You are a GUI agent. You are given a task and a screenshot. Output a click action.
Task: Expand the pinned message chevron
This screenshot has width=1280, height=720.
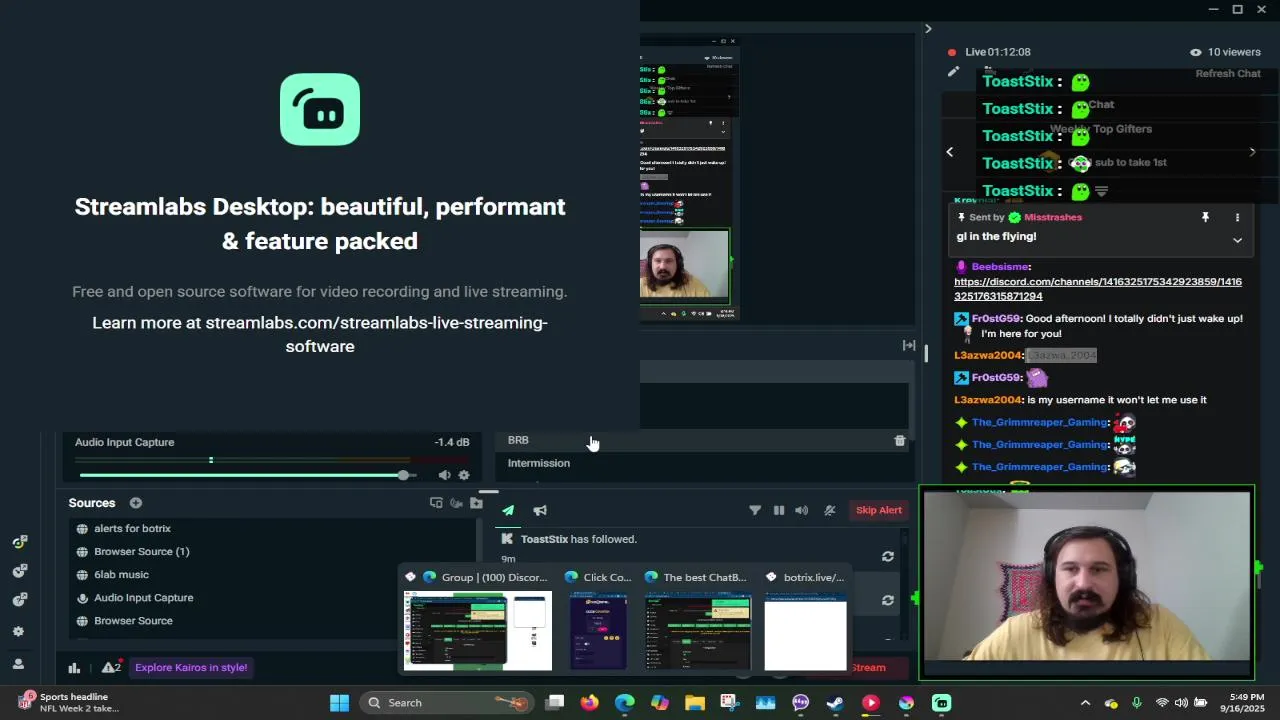1237,240
